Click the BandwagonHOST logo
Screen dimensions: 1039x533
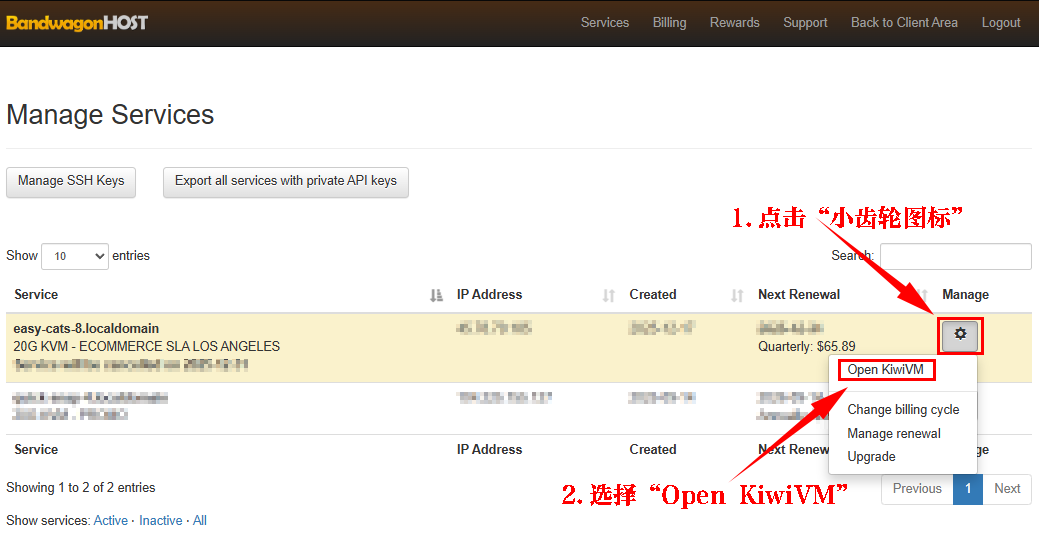[x=77, y=22]
